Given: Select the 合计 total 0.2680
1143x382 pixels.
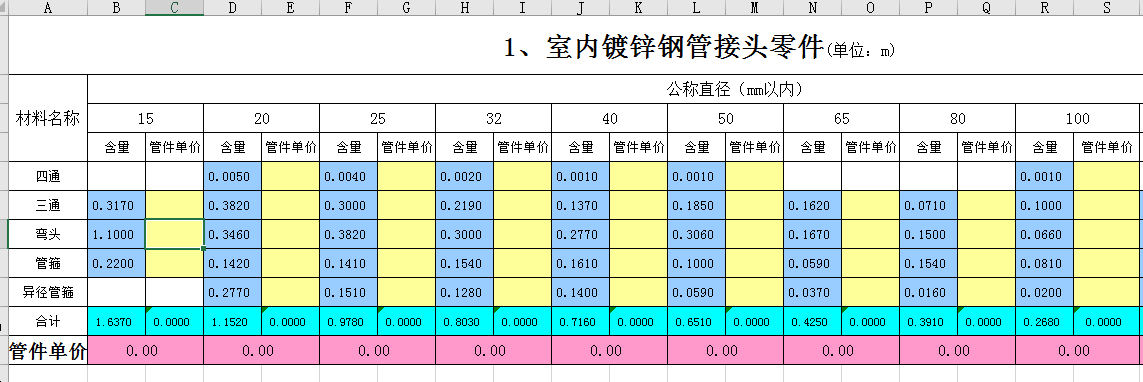Looking at the screenshot, I should click(x=1045, y=321).
